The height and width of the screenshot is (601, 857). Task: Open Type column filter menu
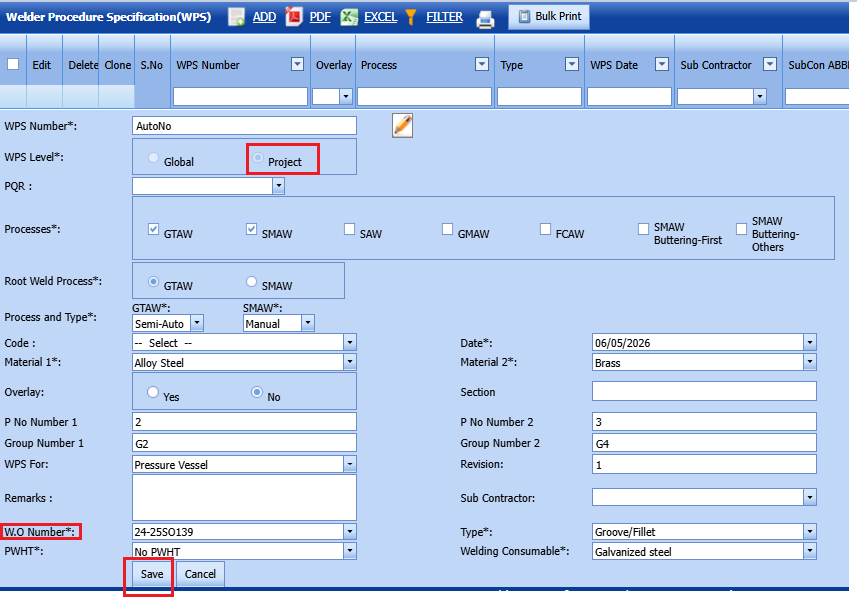pyautogui.click(x=572, y=64)
